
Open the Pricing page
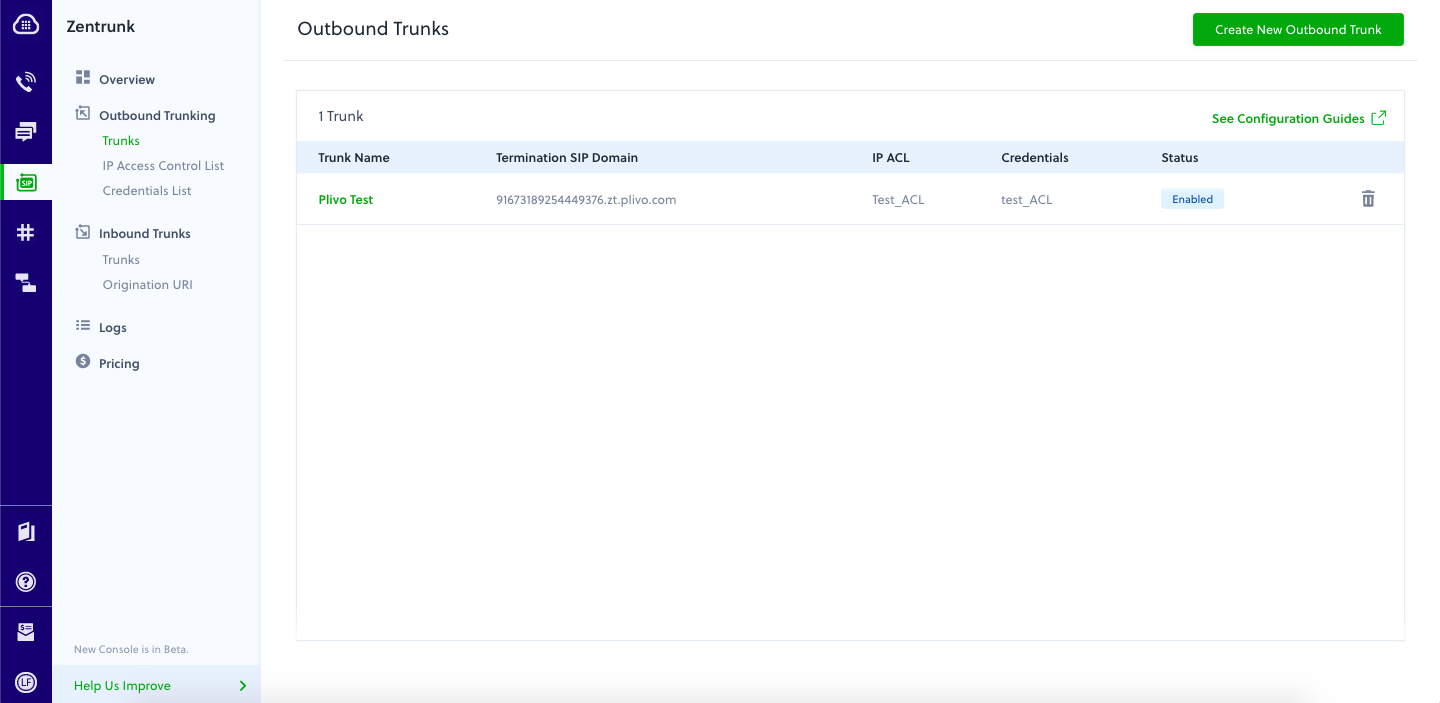pyautogui.click(x=118, y=364)
